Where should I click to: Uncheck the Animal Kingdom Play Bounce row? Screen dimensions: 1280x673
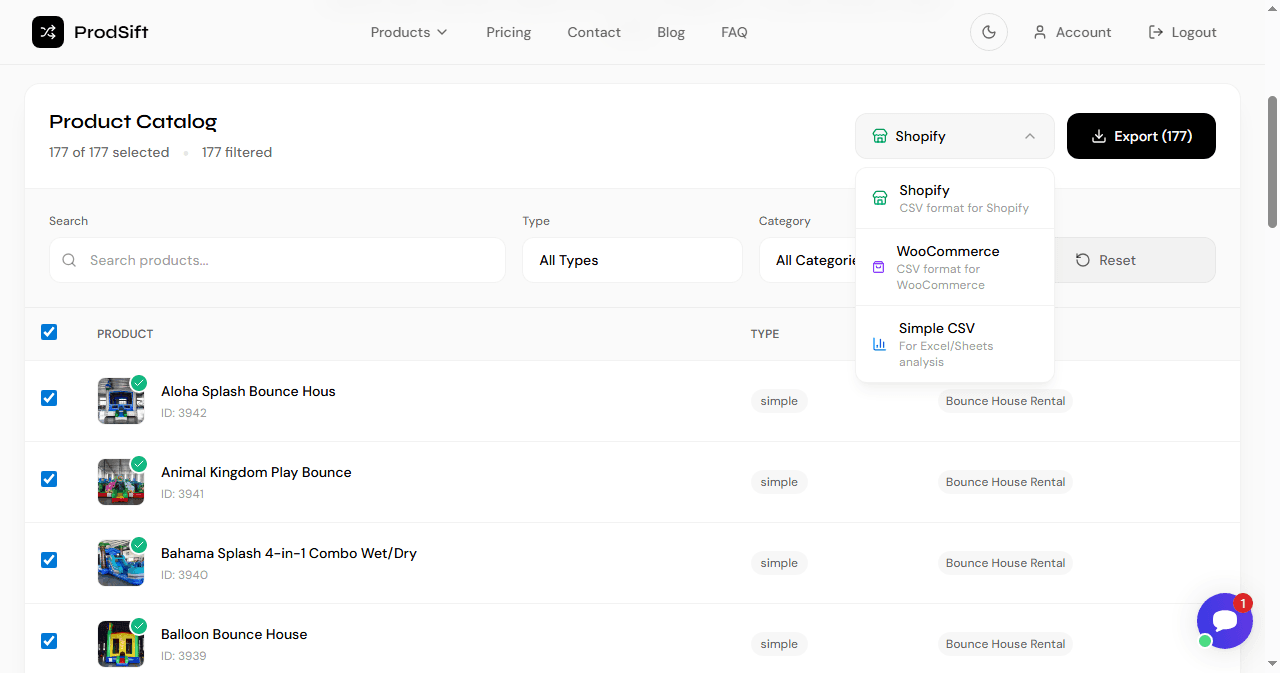49,479
